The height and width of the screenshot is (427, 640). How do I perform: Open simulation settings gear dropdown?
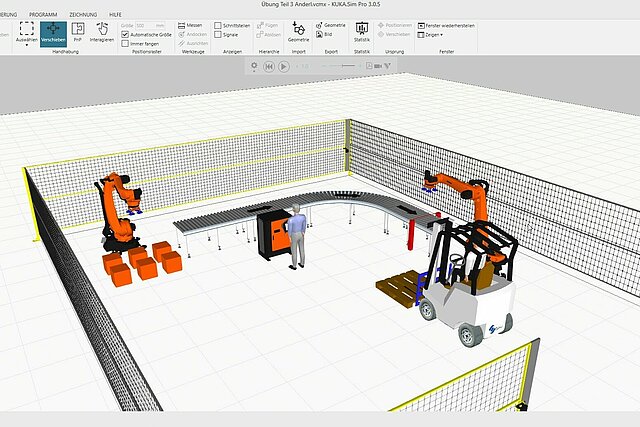click(255, 66)
